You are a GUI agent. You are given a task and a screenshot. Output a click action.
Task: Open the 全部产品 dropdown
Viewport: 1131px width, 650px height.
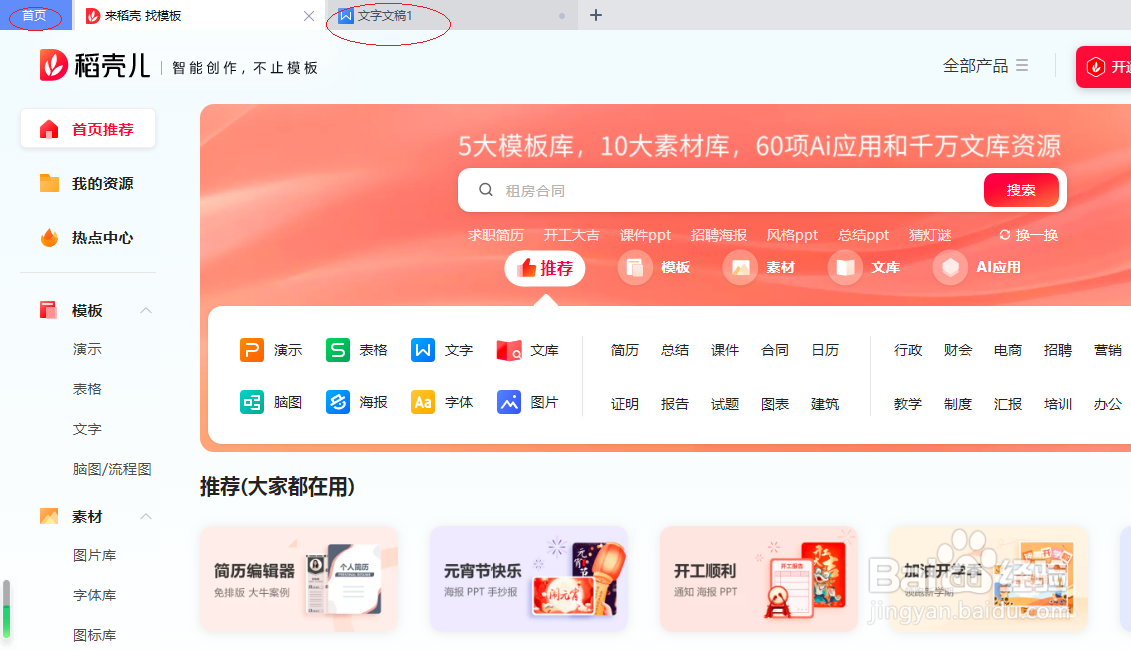(x=986, y=66)
